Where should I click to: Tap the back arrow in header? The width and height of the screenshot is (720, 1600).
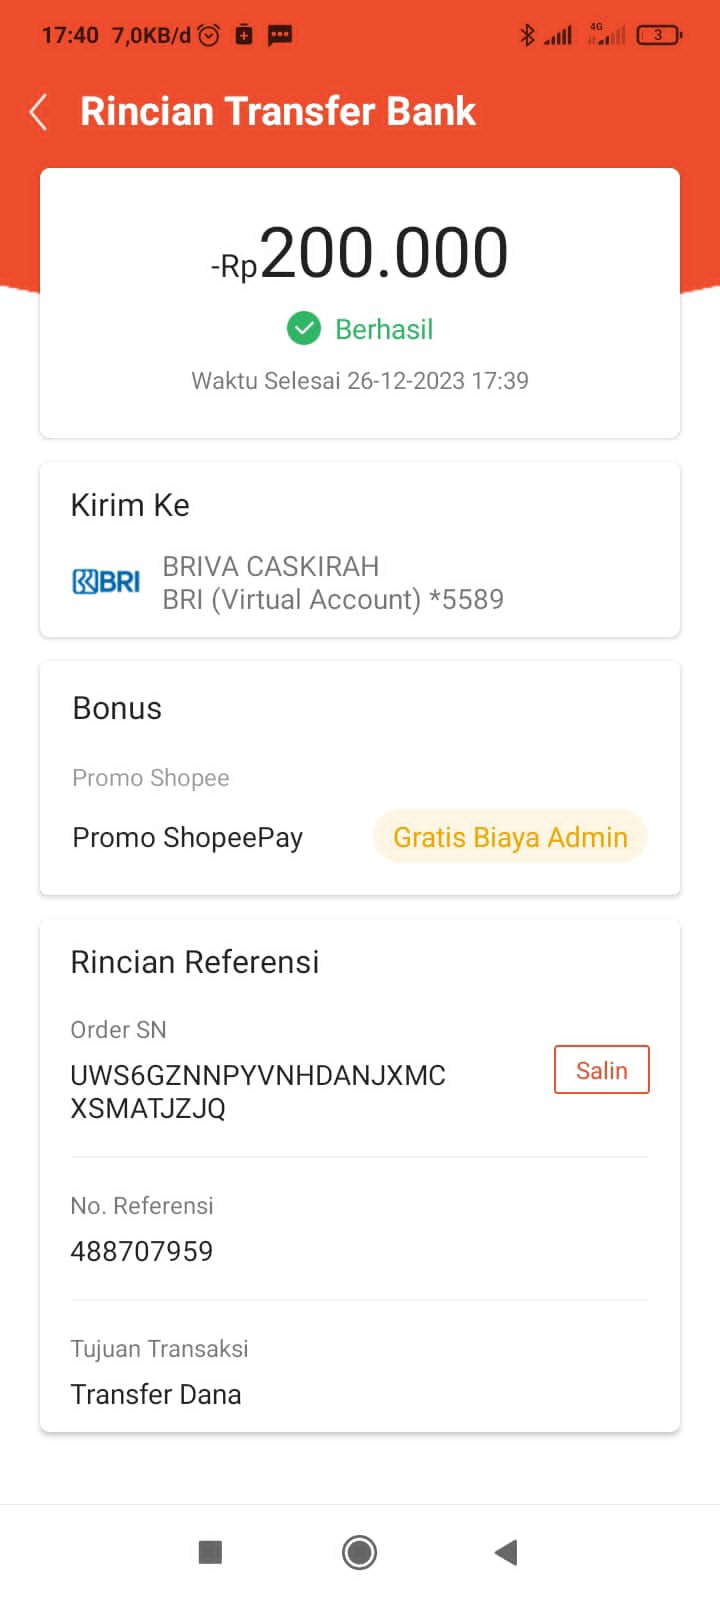(x=39, y=112)
